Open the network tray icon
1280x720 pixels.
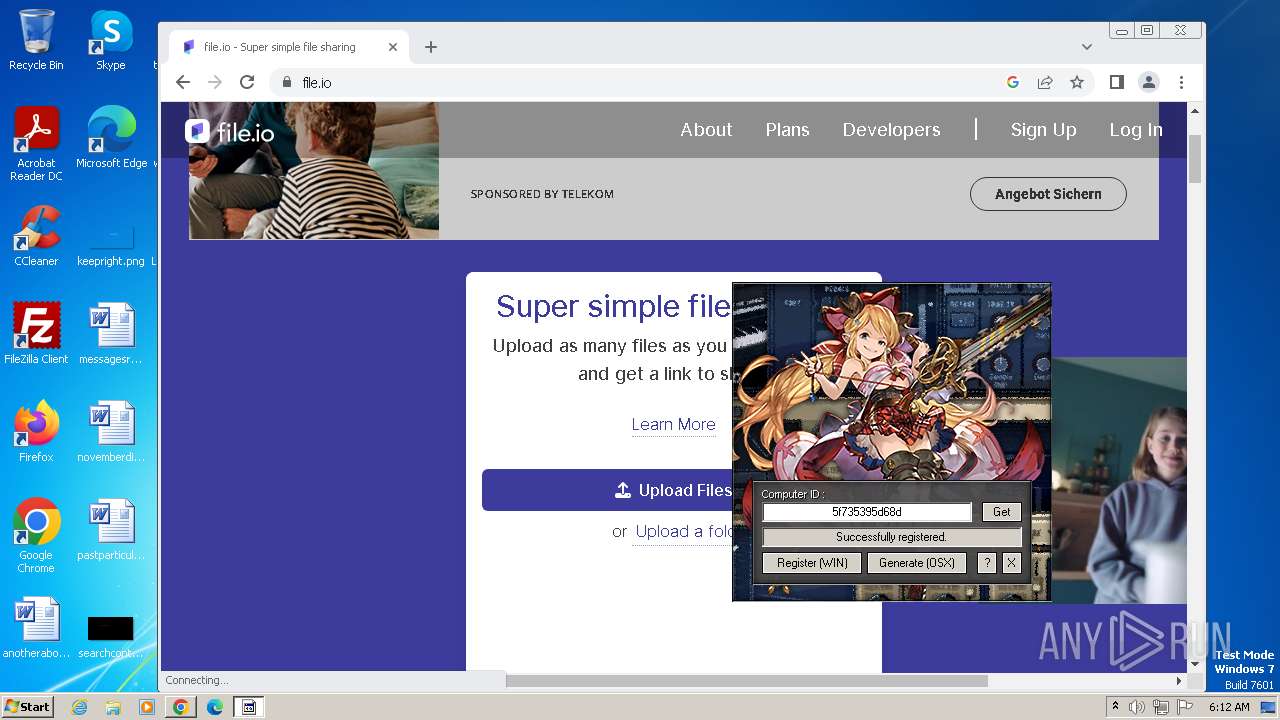tap(1160, 707)
